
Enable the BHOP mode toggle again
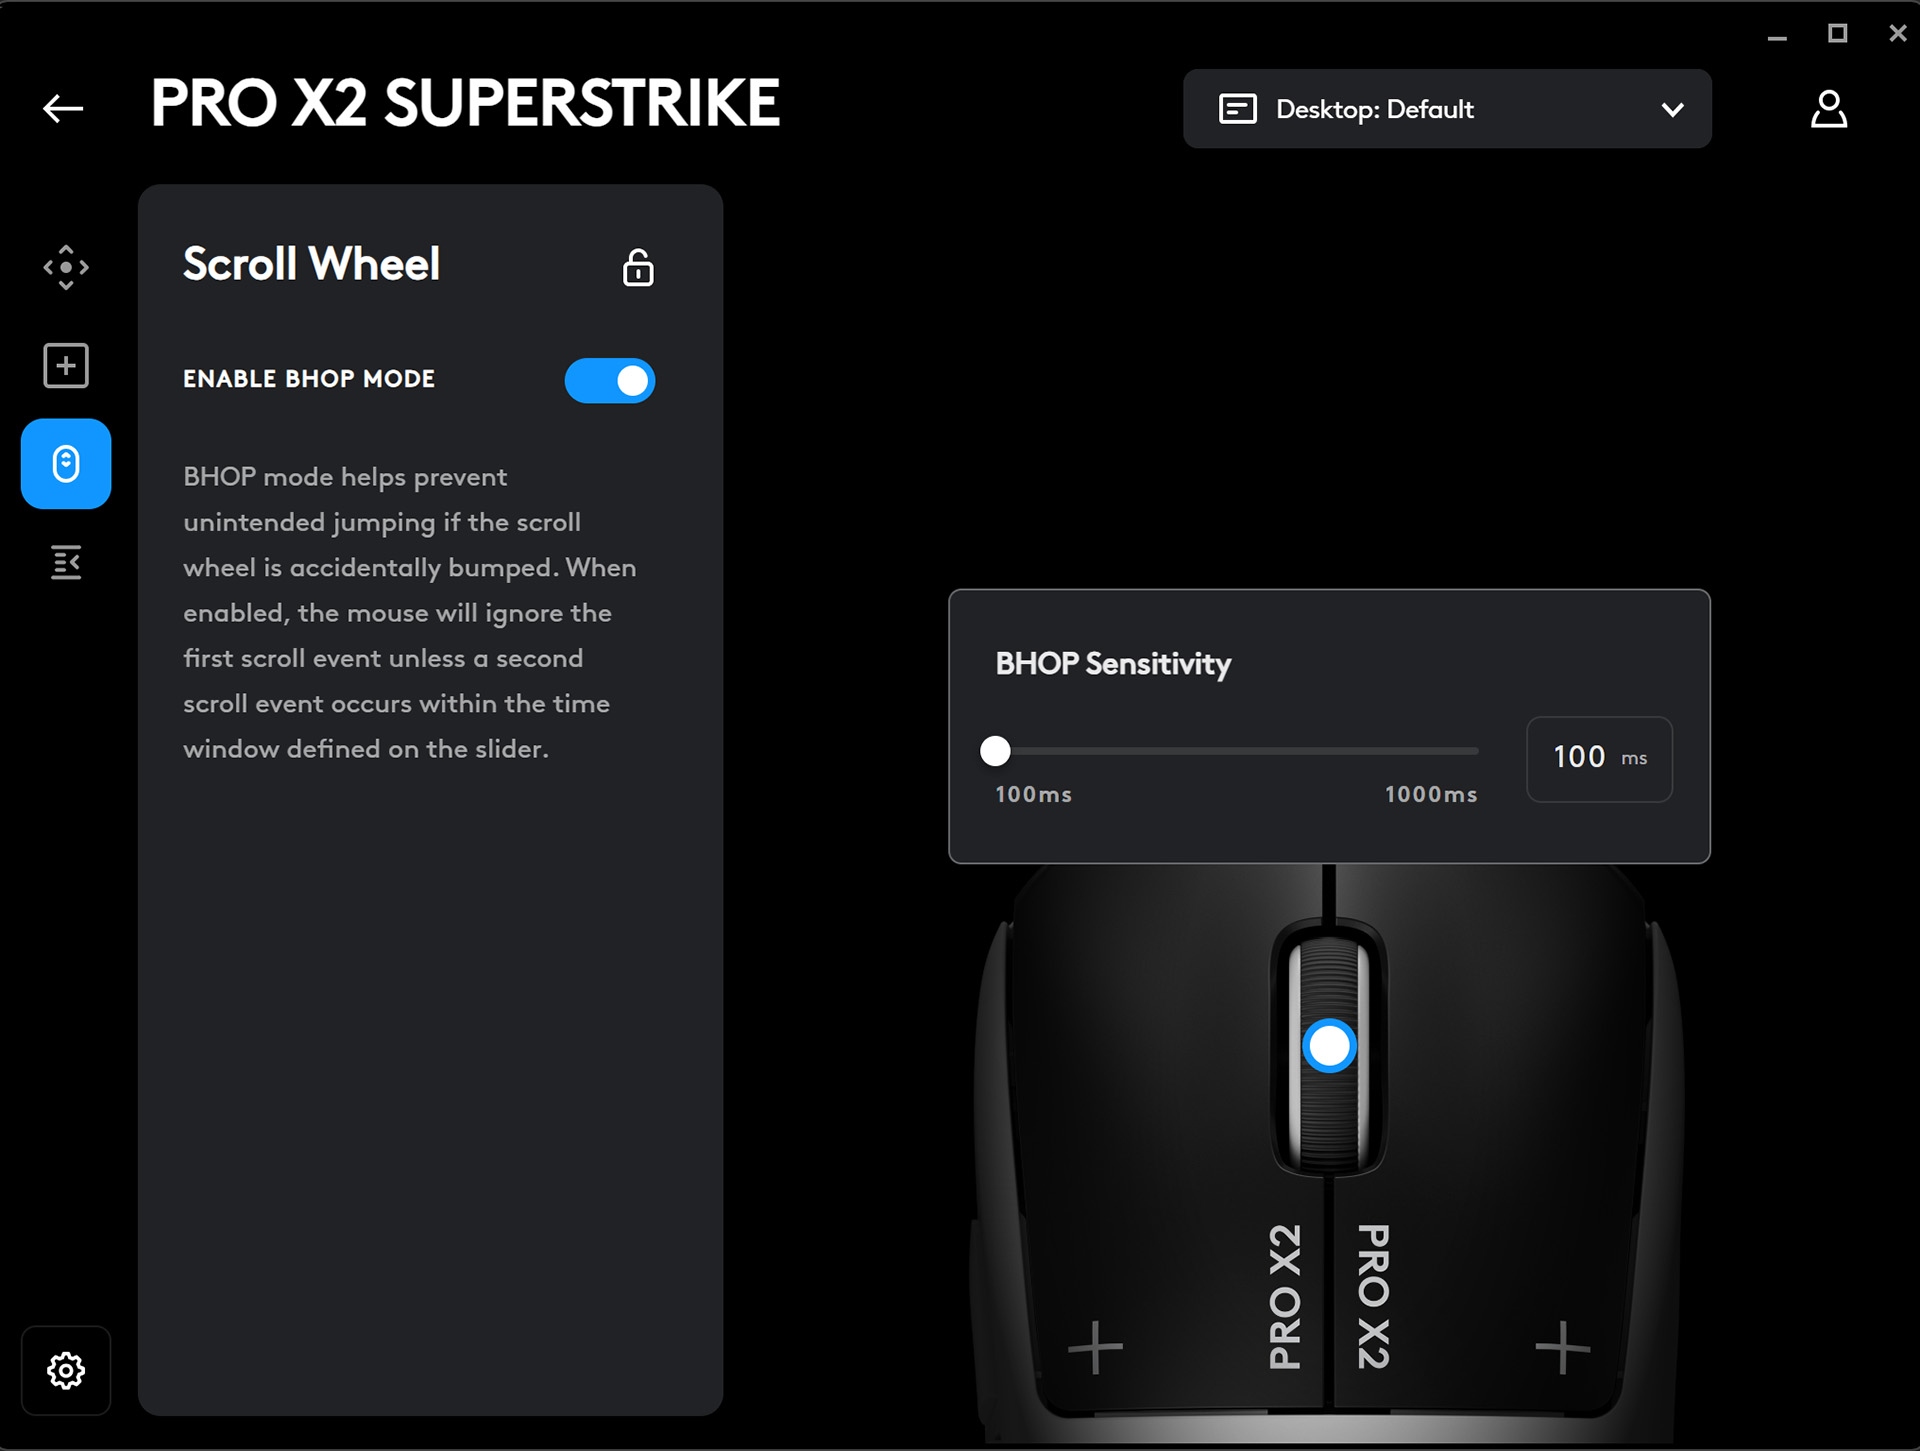(x=610, y=380)
